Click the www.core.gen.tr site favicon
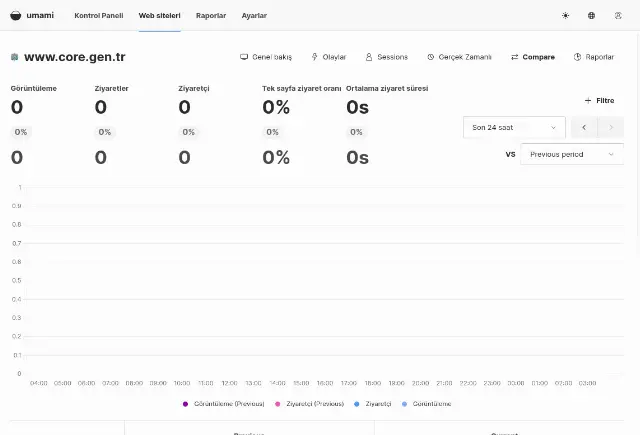Image resolution: width=640 pixels, height=435 pixels. click(14, 57)
